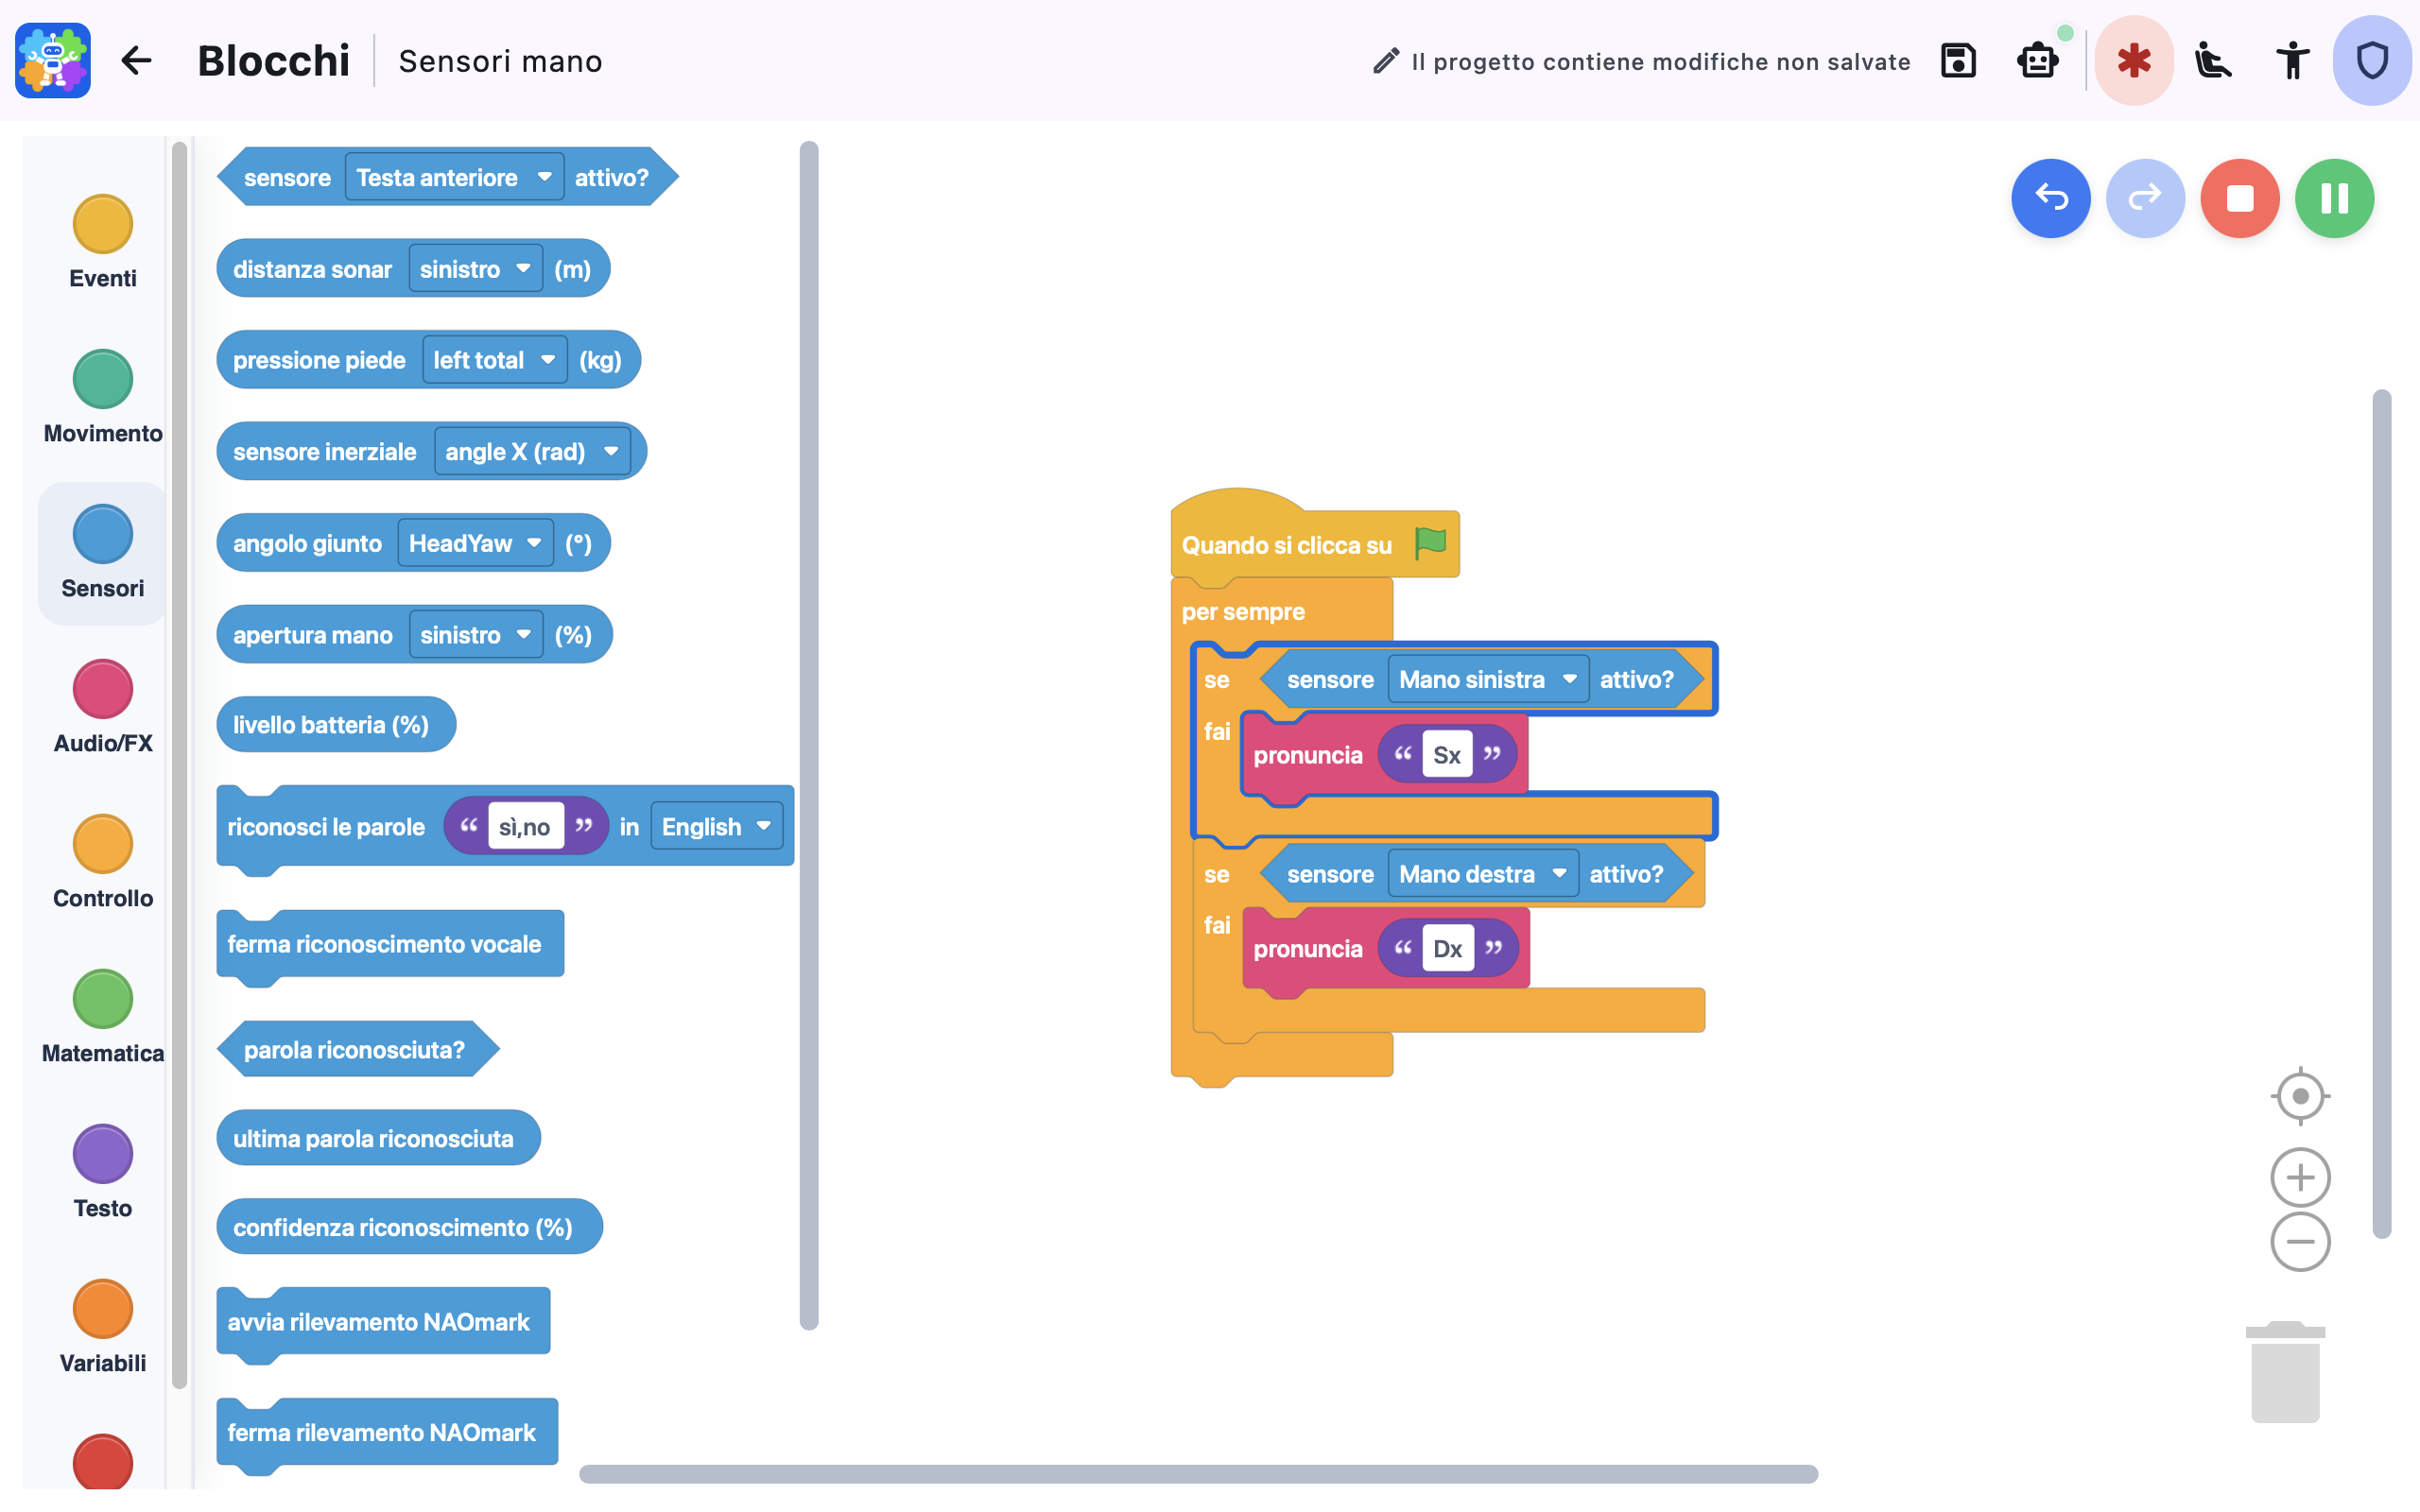Center the workspace view
Image resolution: width=2420 pixels, height=1512 pixels.
coord(2300,1096)
